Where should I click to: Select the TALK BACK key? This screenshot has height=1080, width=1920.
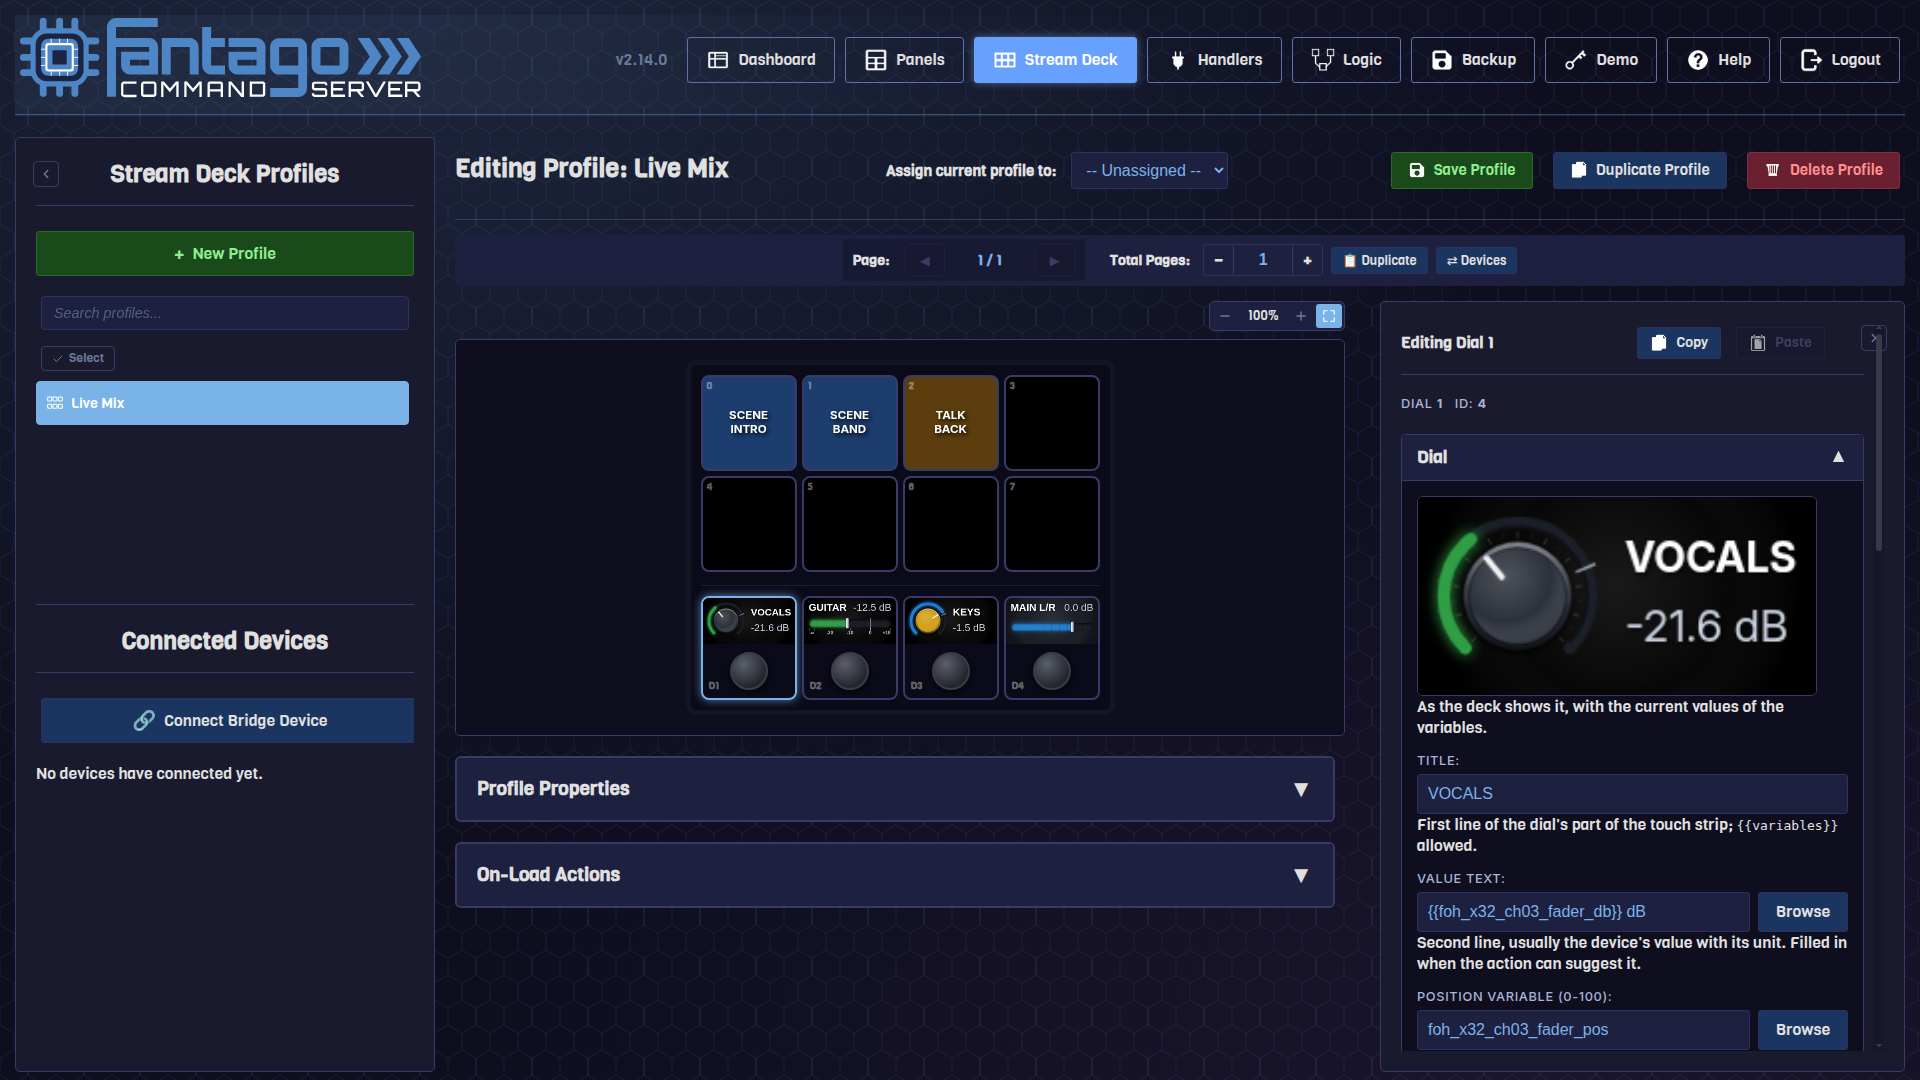(x=951, y=423)
